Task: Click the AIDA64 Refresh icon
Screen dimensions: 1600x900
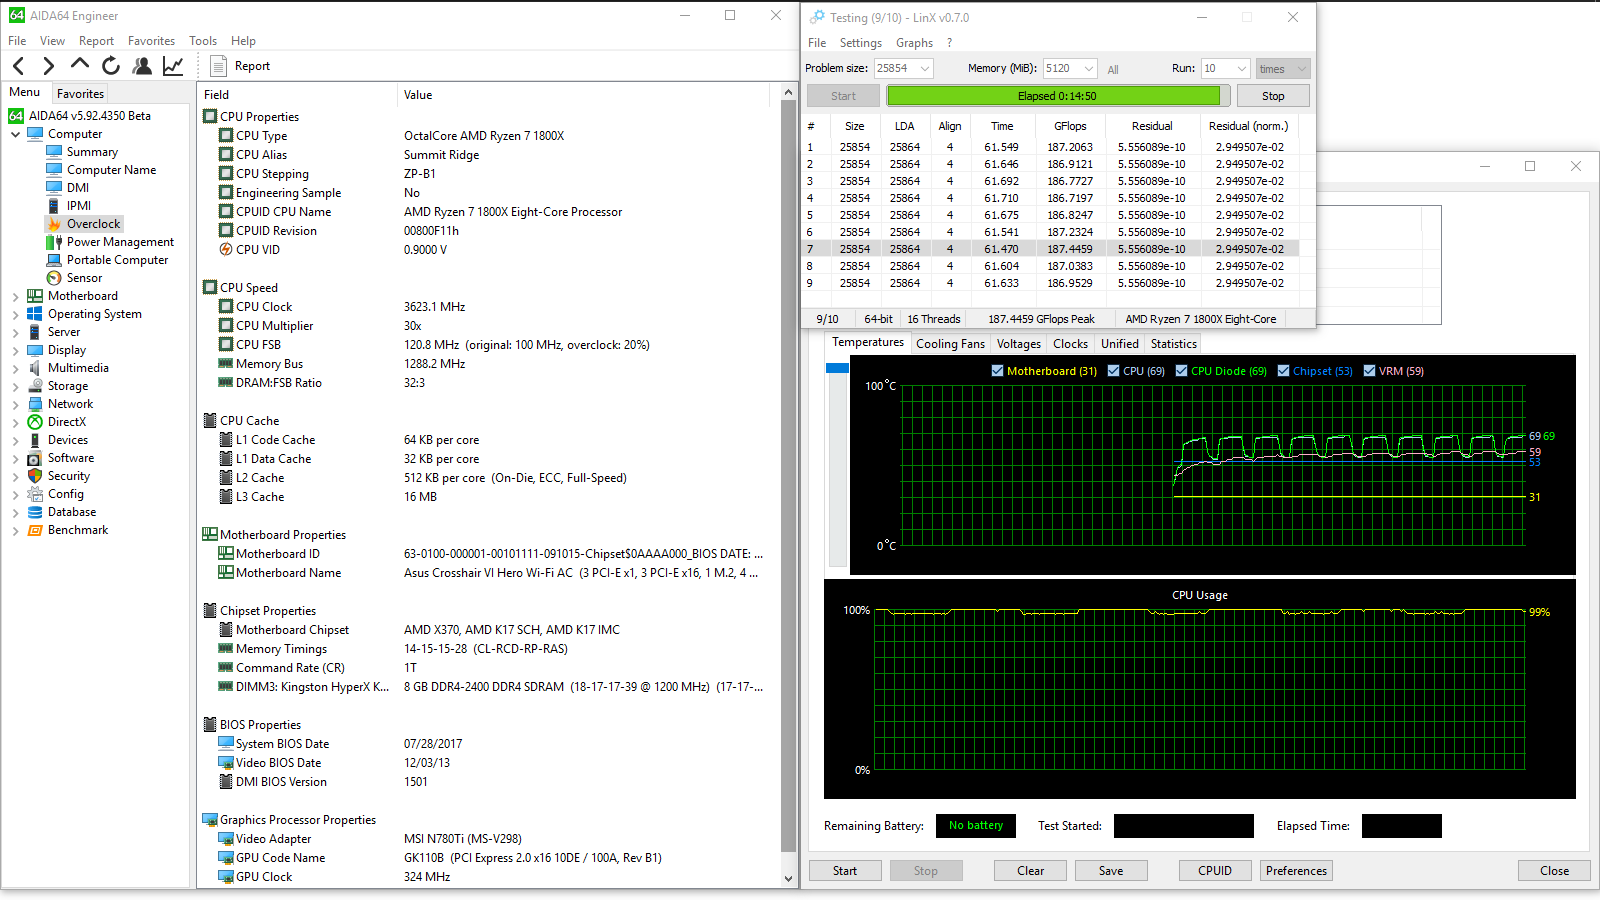Action: coord(111,66)
